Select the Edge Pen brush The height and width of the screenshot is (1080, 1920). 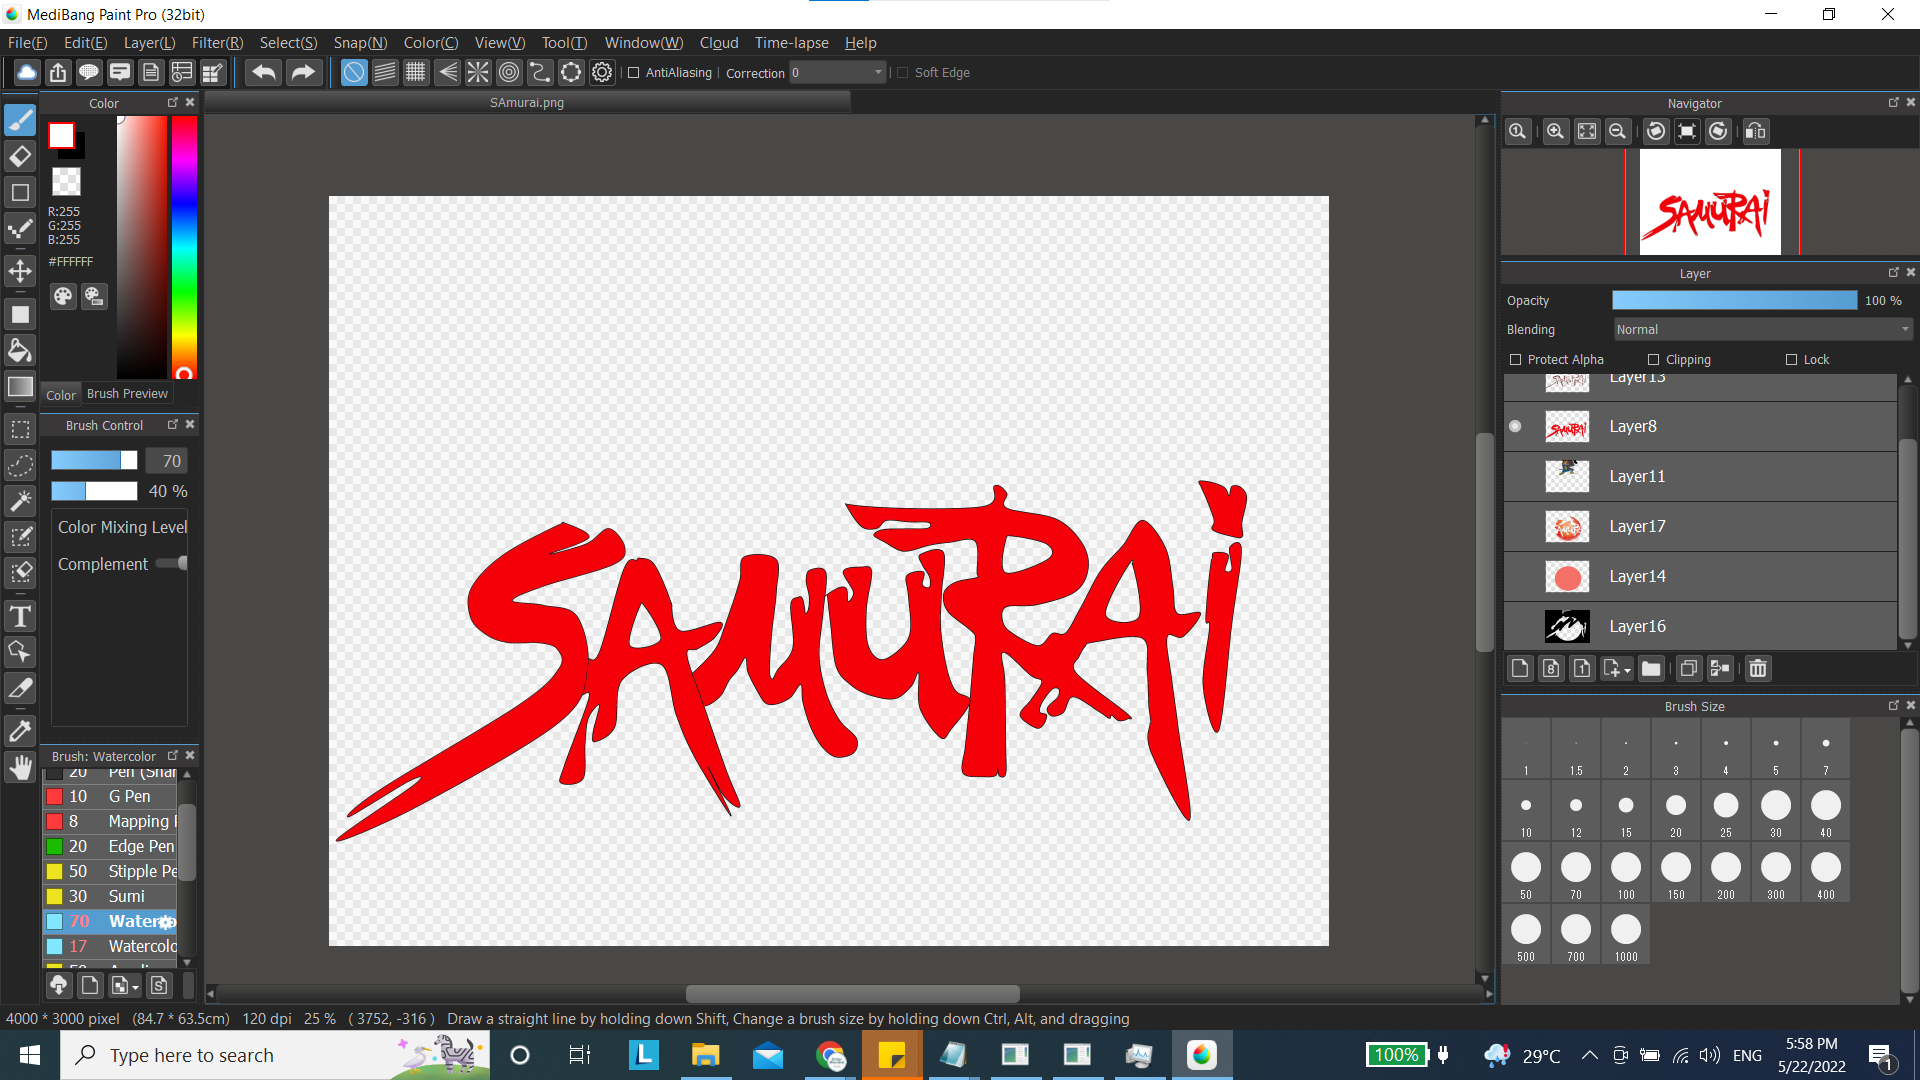click(110, 847)
